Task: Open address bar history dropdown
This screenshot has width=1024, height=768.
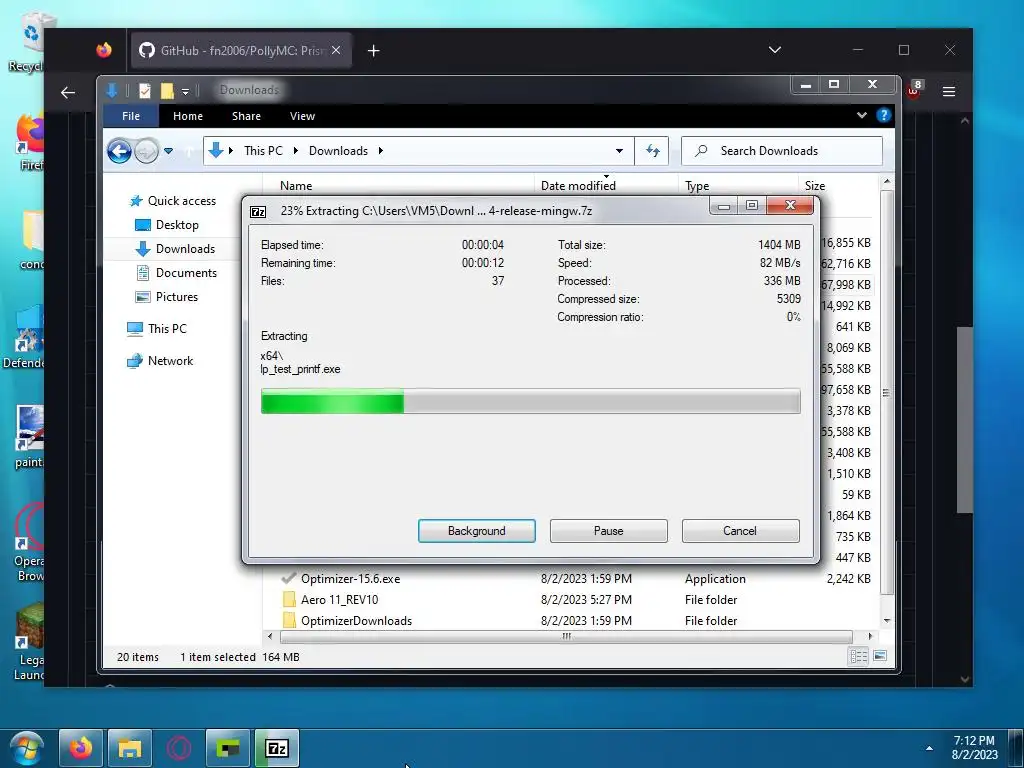Action: point(619,152)
